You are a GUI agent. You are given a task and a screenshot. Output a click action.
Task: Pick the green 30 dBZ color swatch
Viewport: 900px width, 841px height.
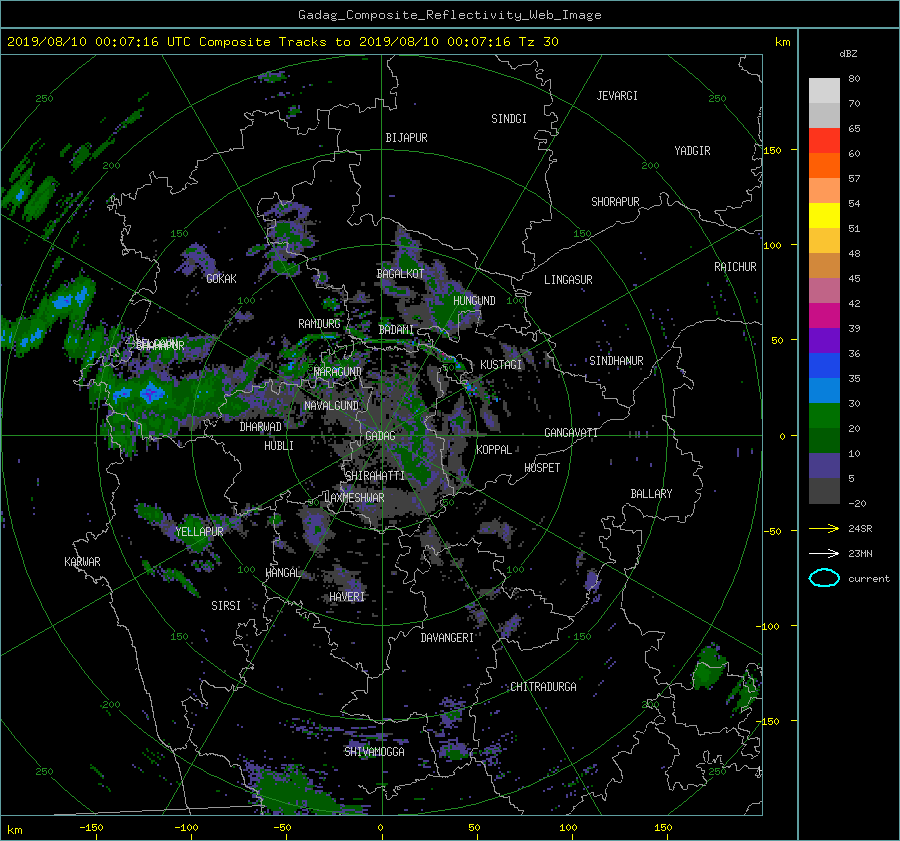click(x=824, y=415)
